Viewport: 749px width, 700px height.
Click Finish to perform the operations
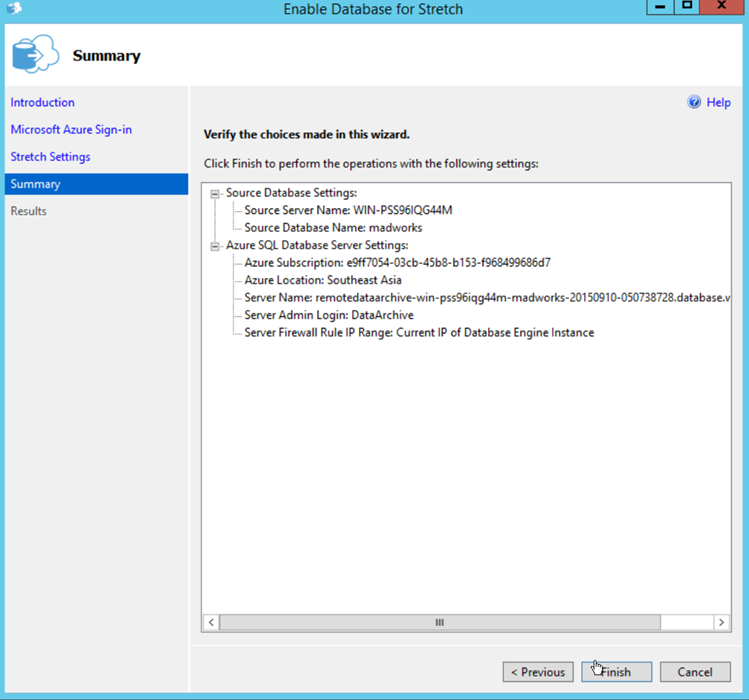pyautogui.click(x=617, y=672)
